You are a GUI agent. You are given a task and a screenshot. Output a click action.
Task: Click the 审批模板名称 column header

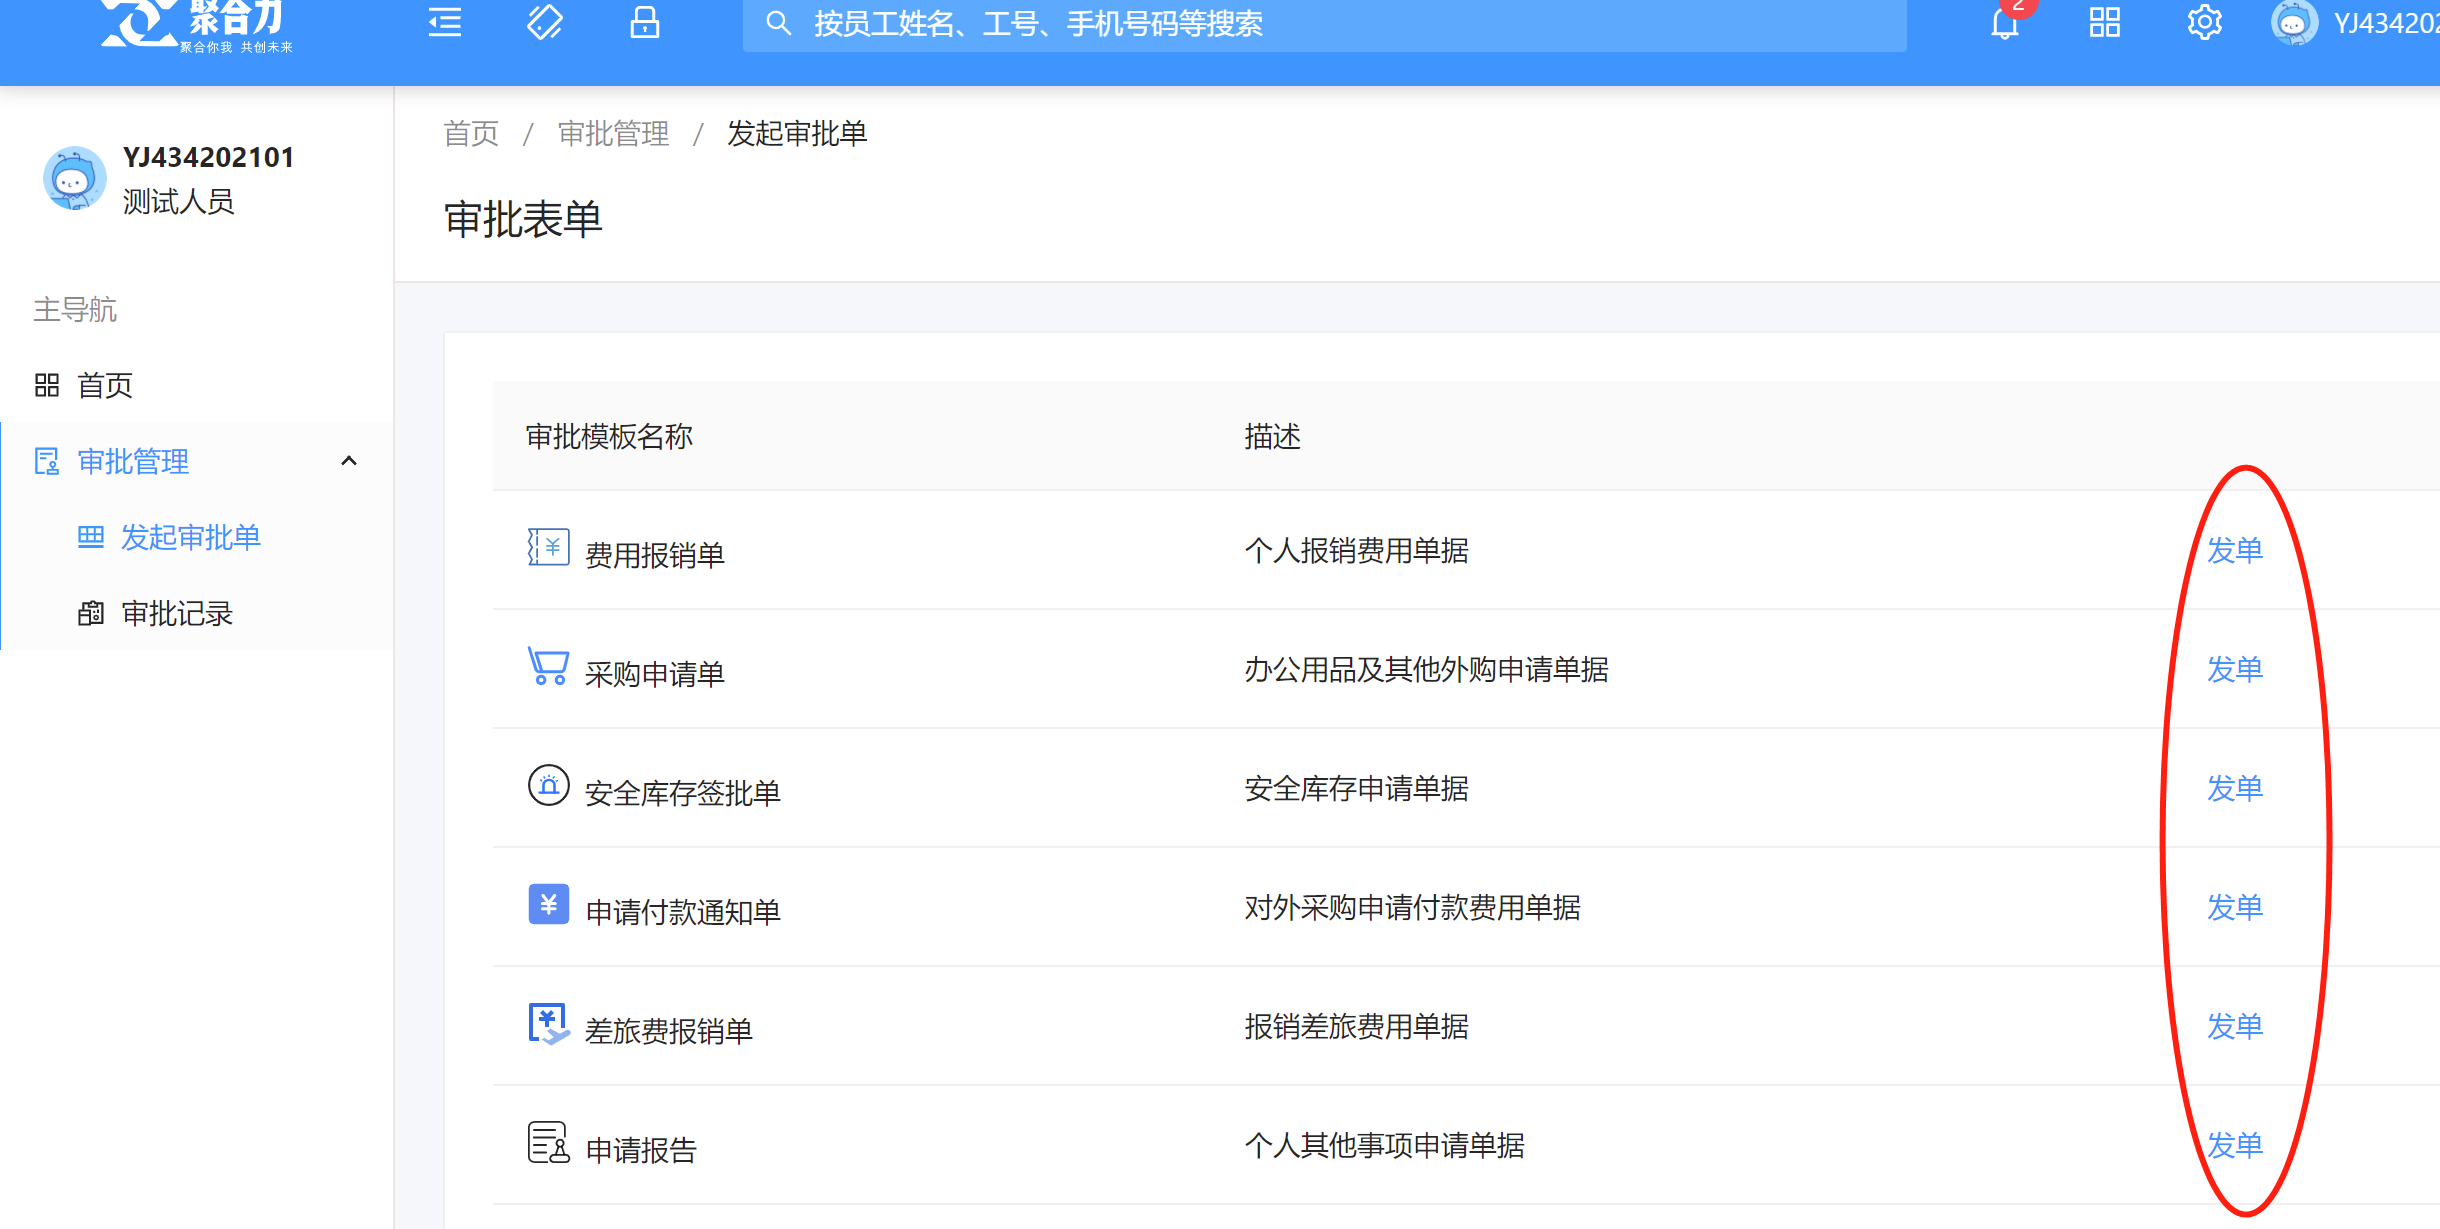click(x=609, y=436)
